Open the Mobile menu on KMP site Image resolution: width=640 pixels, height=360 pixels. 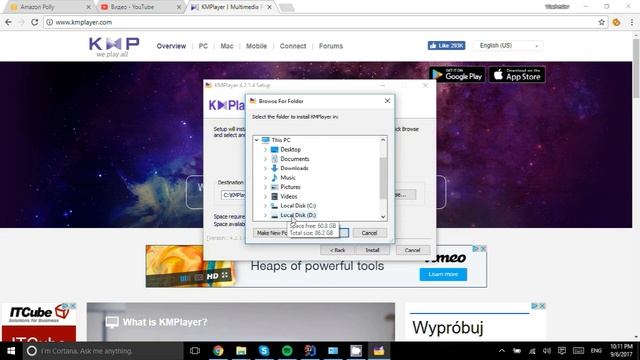click(256, 46)
